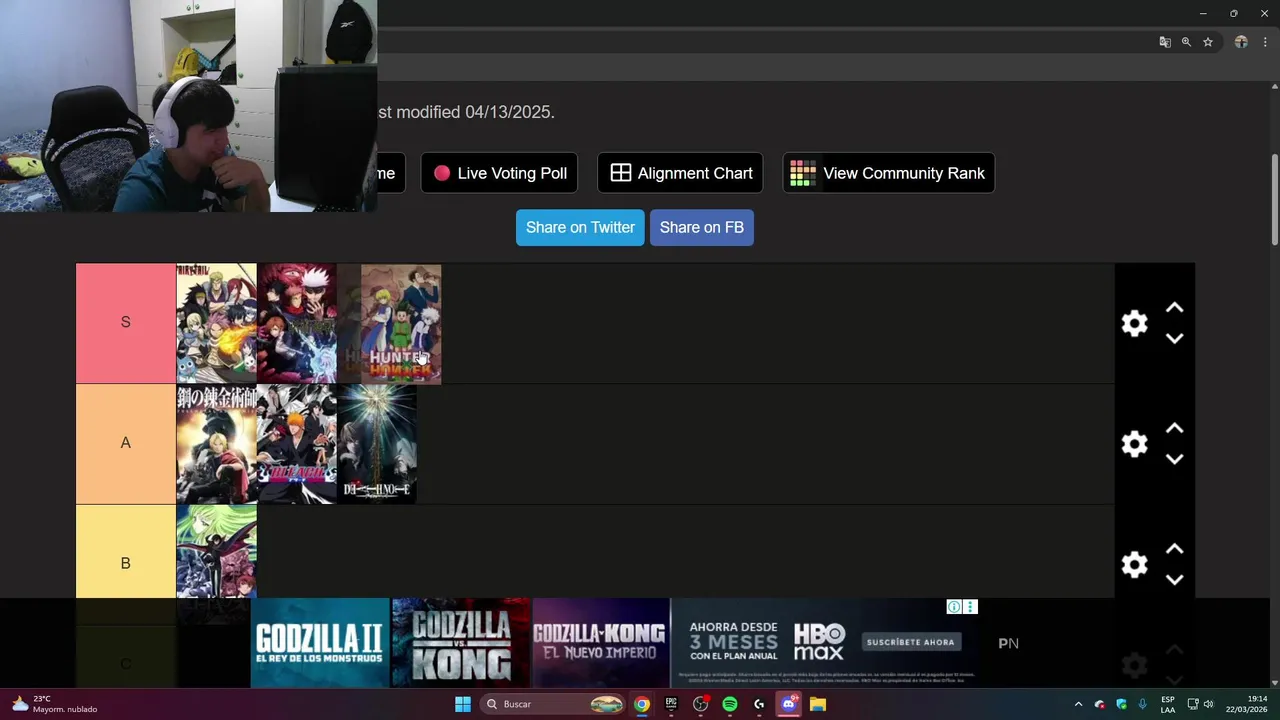Open volume and network quick settings
1280x720 pixels.
1202,704
